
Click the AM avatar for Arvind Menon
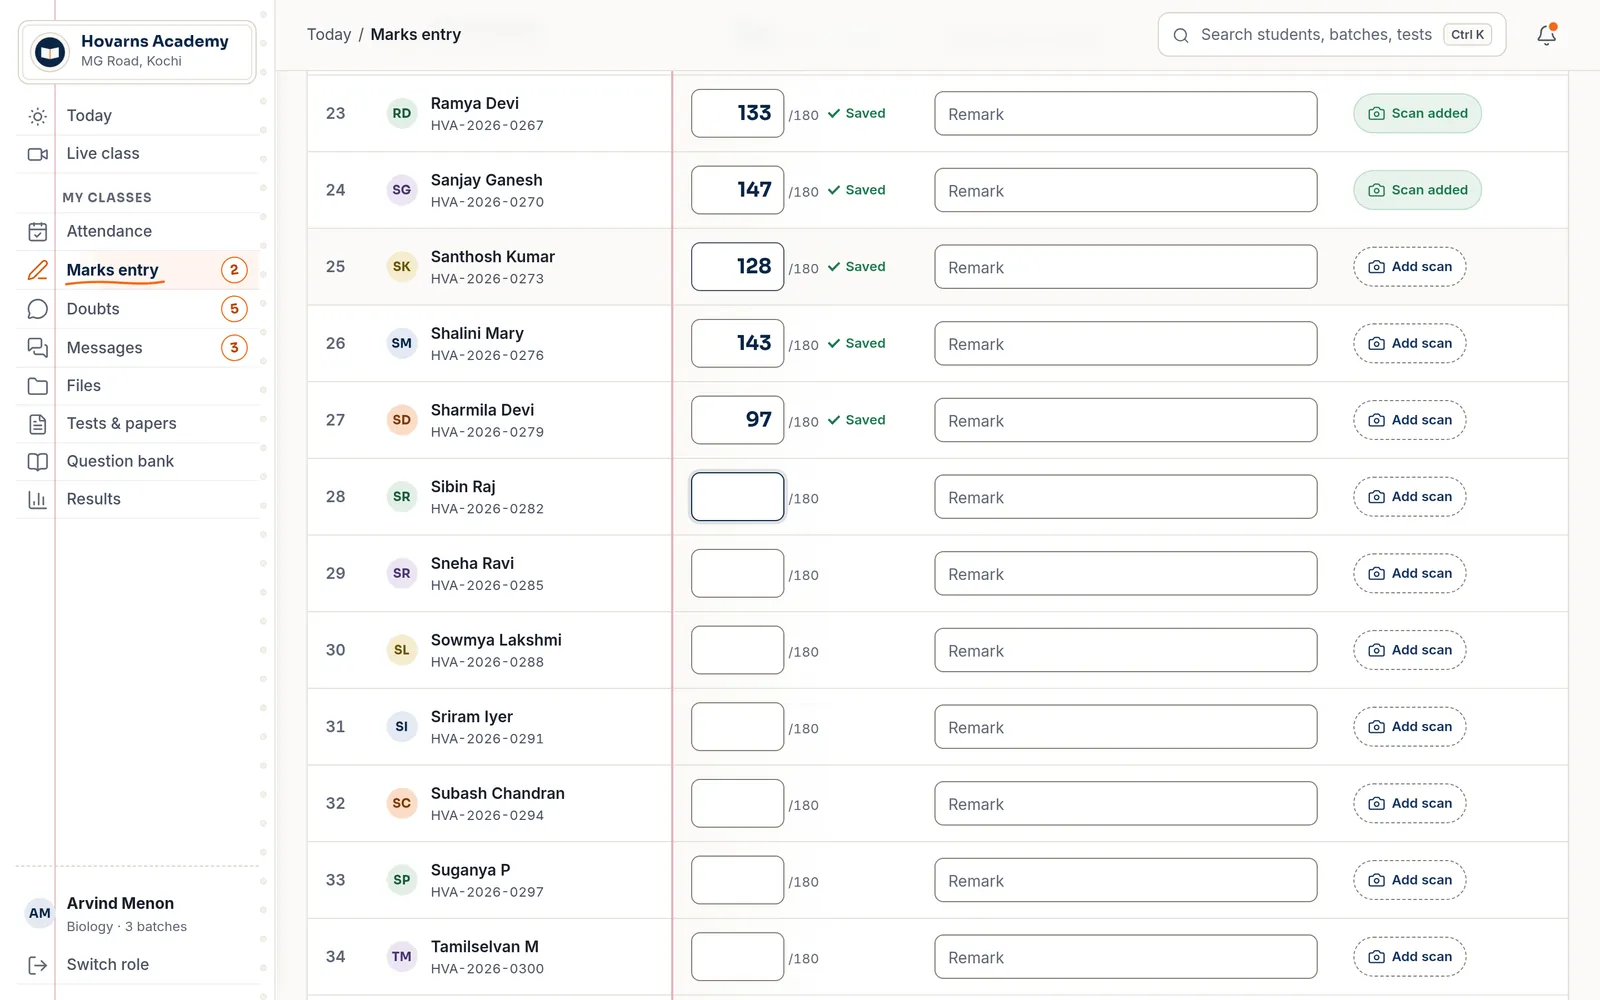40,913
